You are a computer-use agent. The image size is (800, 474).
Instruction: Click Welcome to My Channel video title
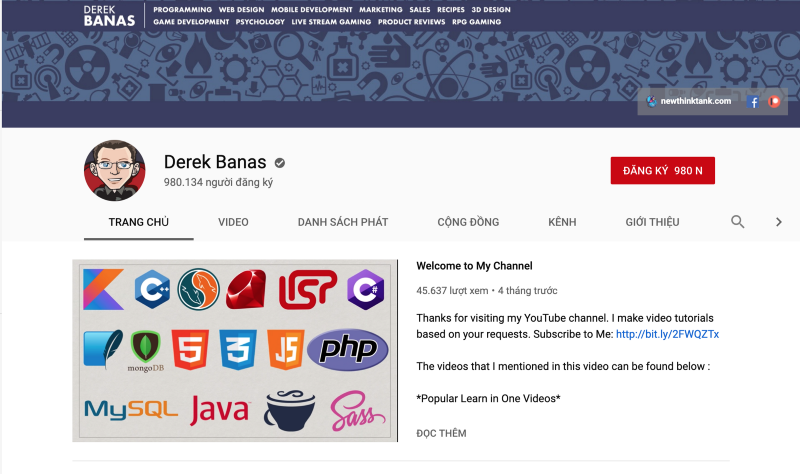474,266
